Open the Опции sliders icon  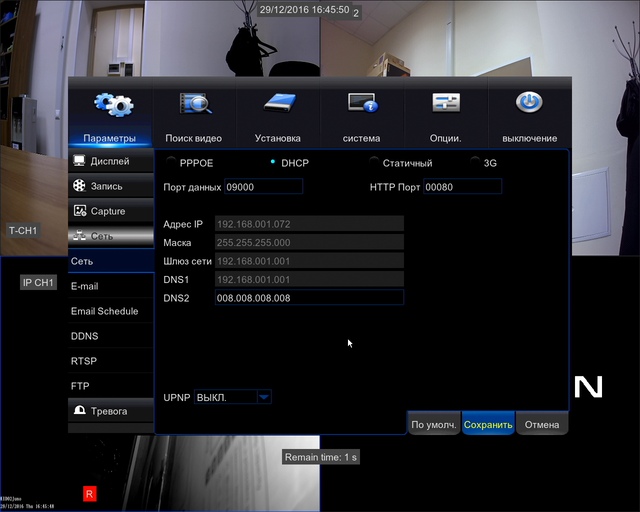click(446, 102)
